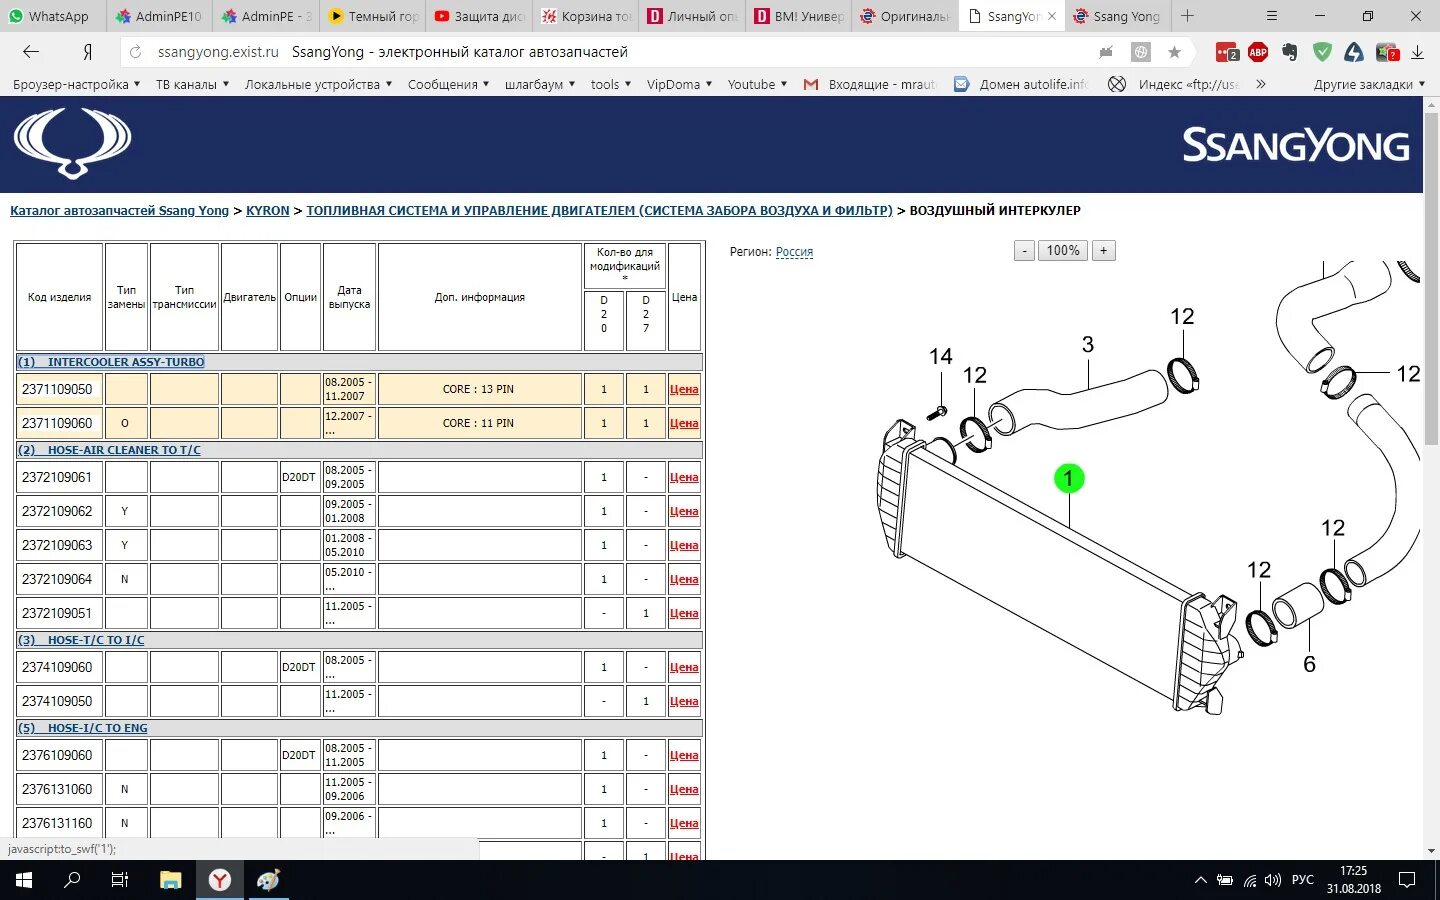The height and width of the screenshot is (900, 1440).
Task: Click part label 14 on the diagram
Action: (940, 357)
